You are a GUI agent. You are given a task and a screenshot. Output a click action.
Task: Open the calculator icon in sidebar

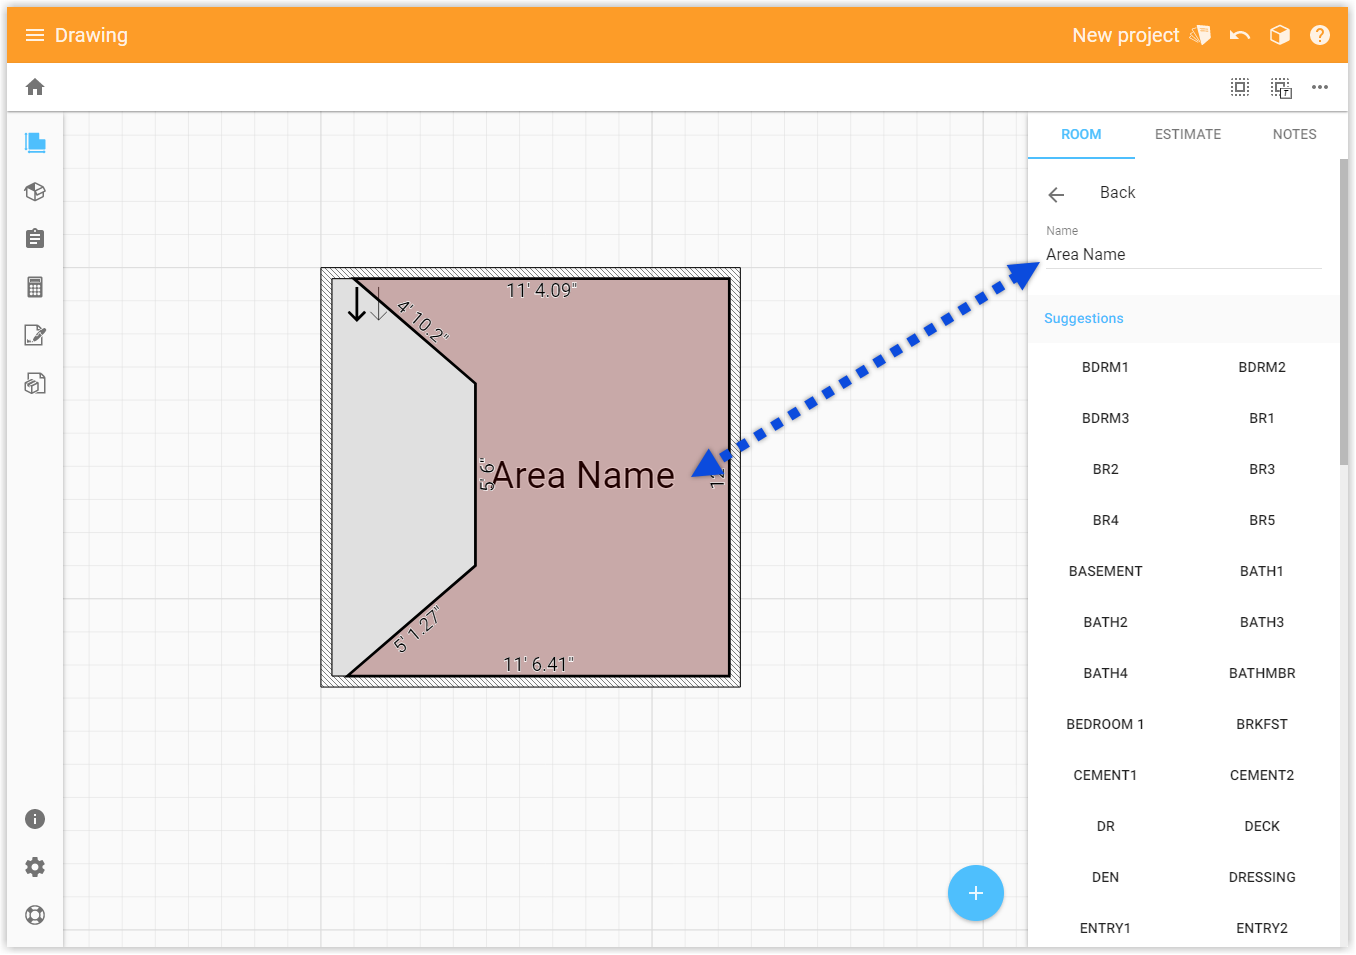point(35,287)
